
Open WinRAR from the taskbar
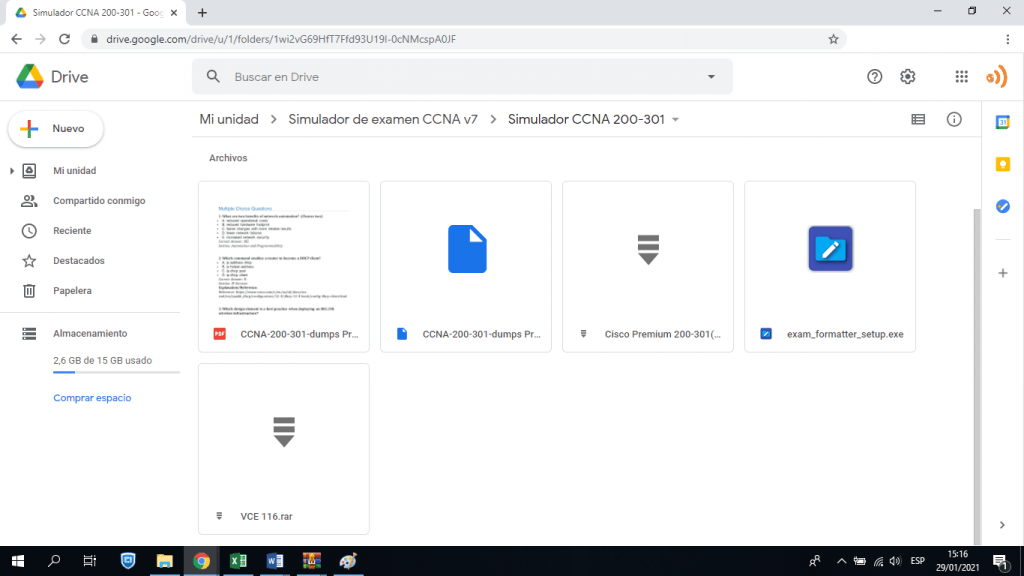click(x=312, y=561)
